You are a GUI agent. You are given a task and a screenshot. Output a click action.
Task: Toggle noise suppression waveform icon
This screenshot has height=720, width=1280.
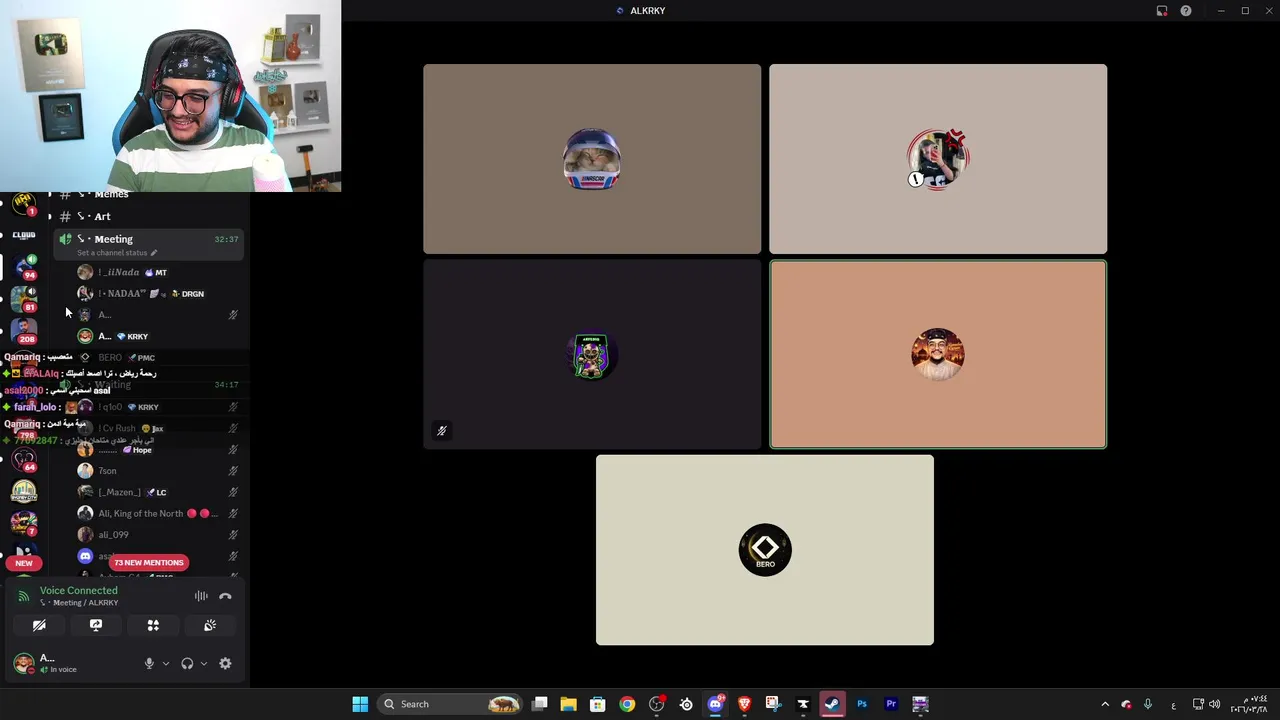[201, 596]
